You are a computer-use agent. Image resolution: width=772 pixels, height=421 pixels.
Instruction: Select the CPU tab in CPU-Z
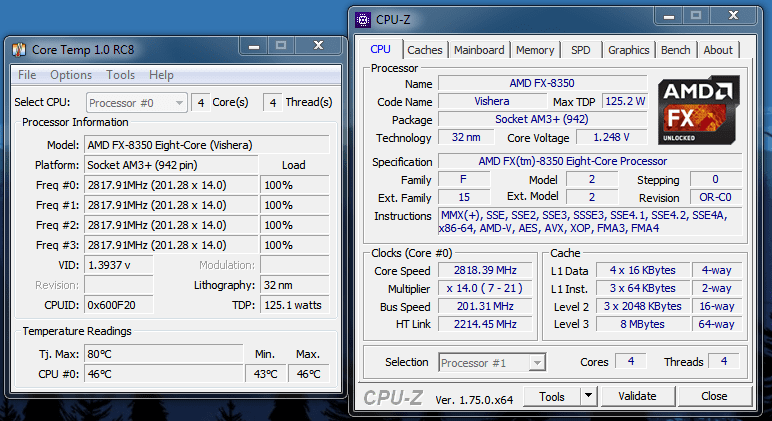381,49
